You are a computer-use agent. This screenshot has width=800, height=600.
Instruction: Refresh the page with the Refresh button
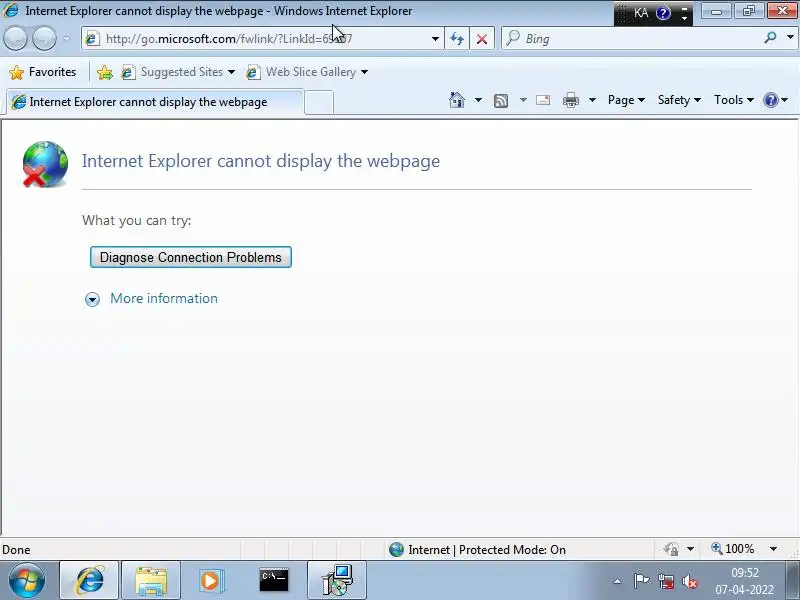click(457, 39)
